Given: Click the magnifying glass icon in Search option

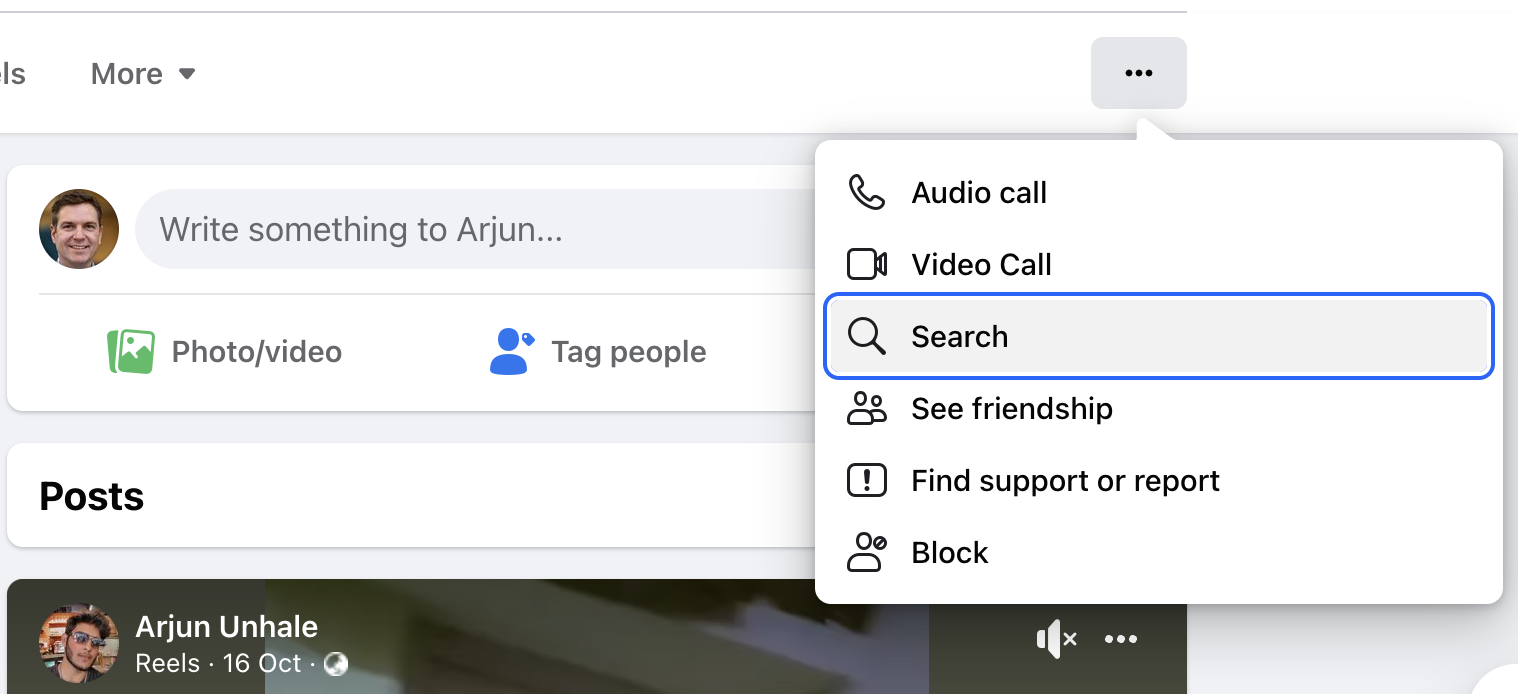Looking at the screenshot, I should point(866,336).
